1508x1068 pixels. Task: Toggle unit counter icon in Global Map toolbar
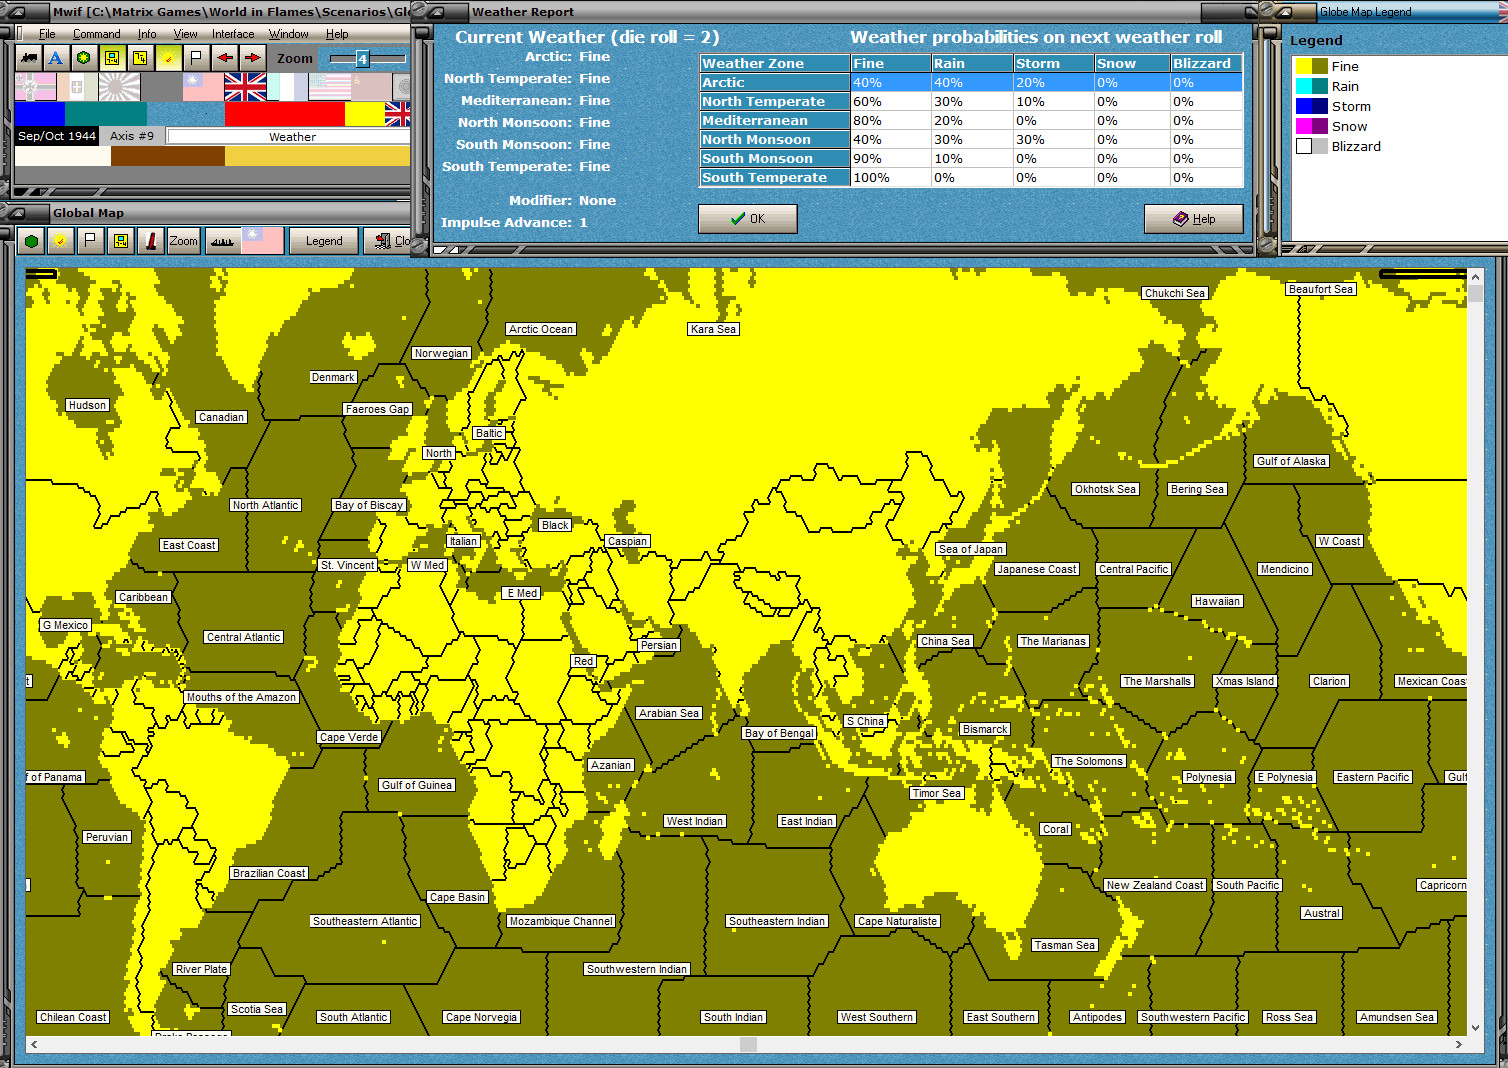tap(121, 241)
